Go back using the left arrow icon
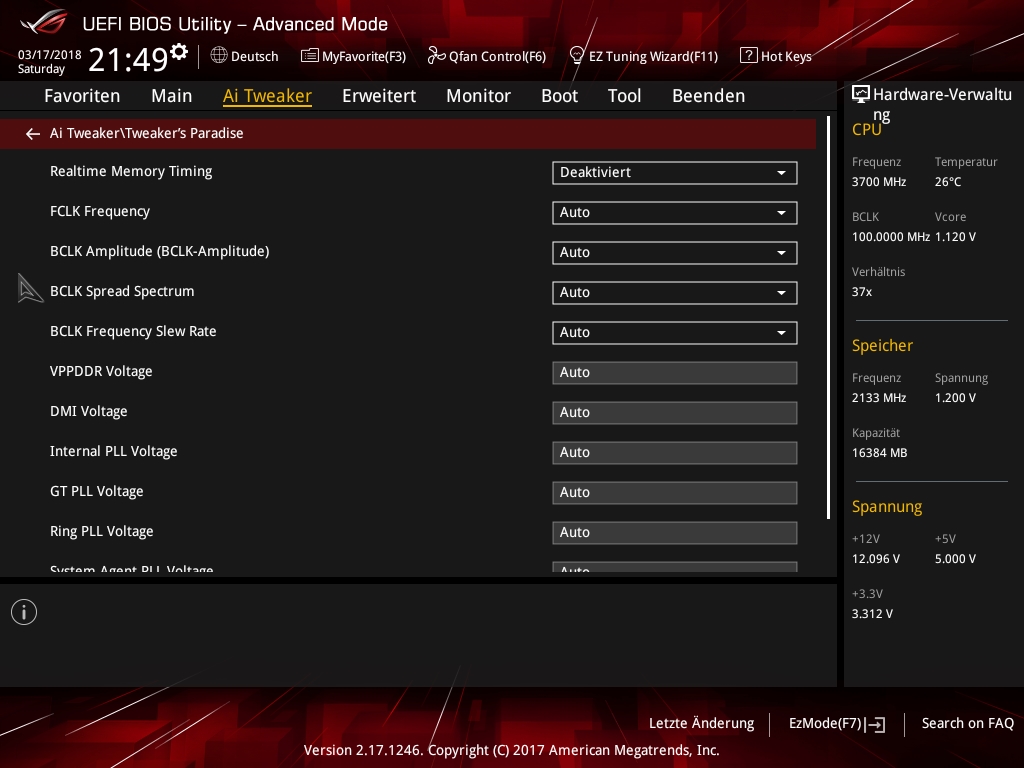This screenshot has height=768, width=1024. click(x=33, y=134)
